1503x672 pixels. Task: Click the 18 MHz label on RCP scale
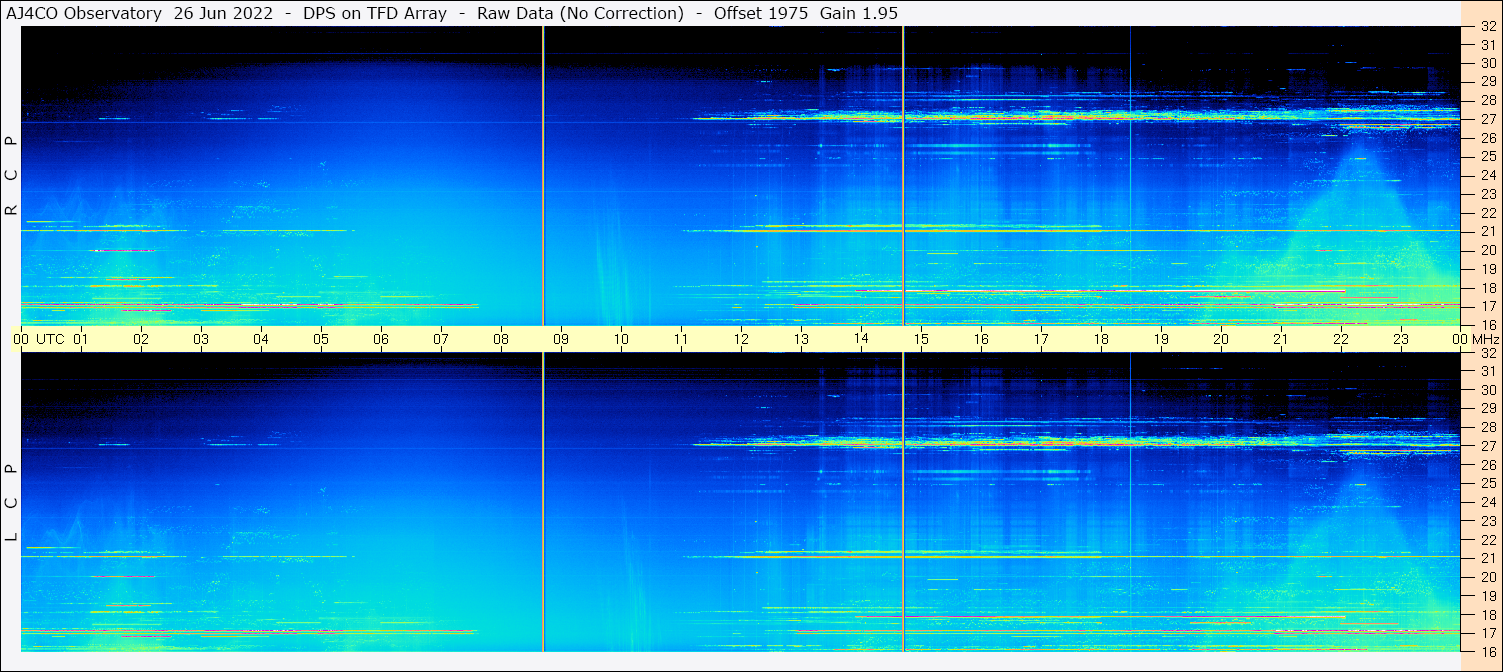pos(1488,288)
